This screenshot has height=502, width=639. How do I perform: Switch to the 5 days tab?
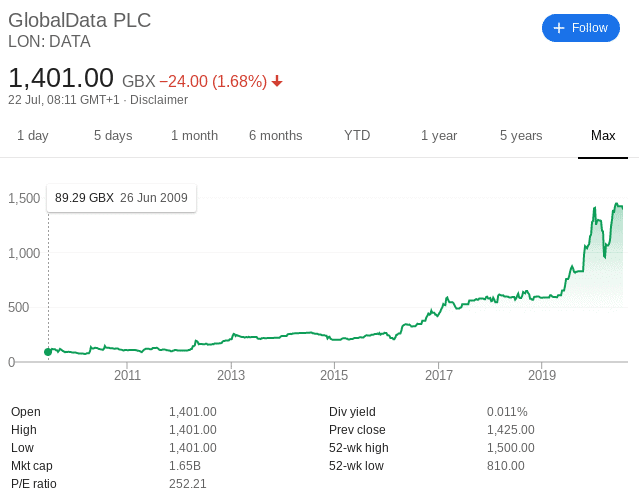[x=113, y=135]
